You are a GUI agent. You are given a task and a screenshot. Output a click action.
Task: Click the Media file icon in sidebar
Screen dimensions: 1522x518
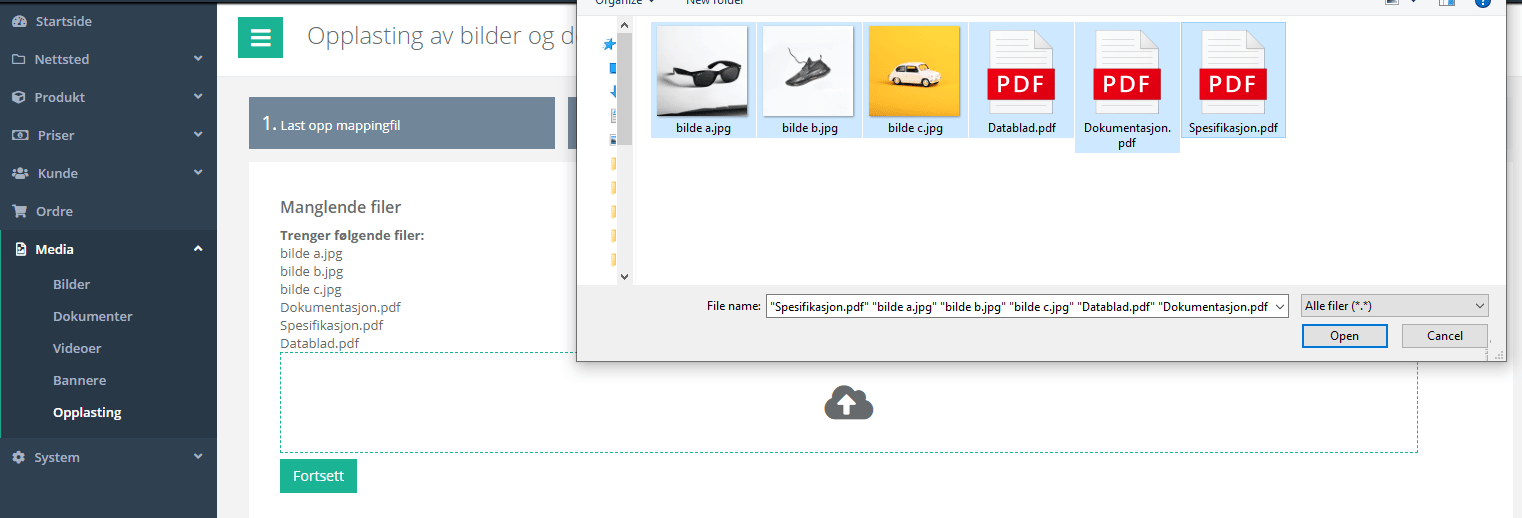point(20,249)
